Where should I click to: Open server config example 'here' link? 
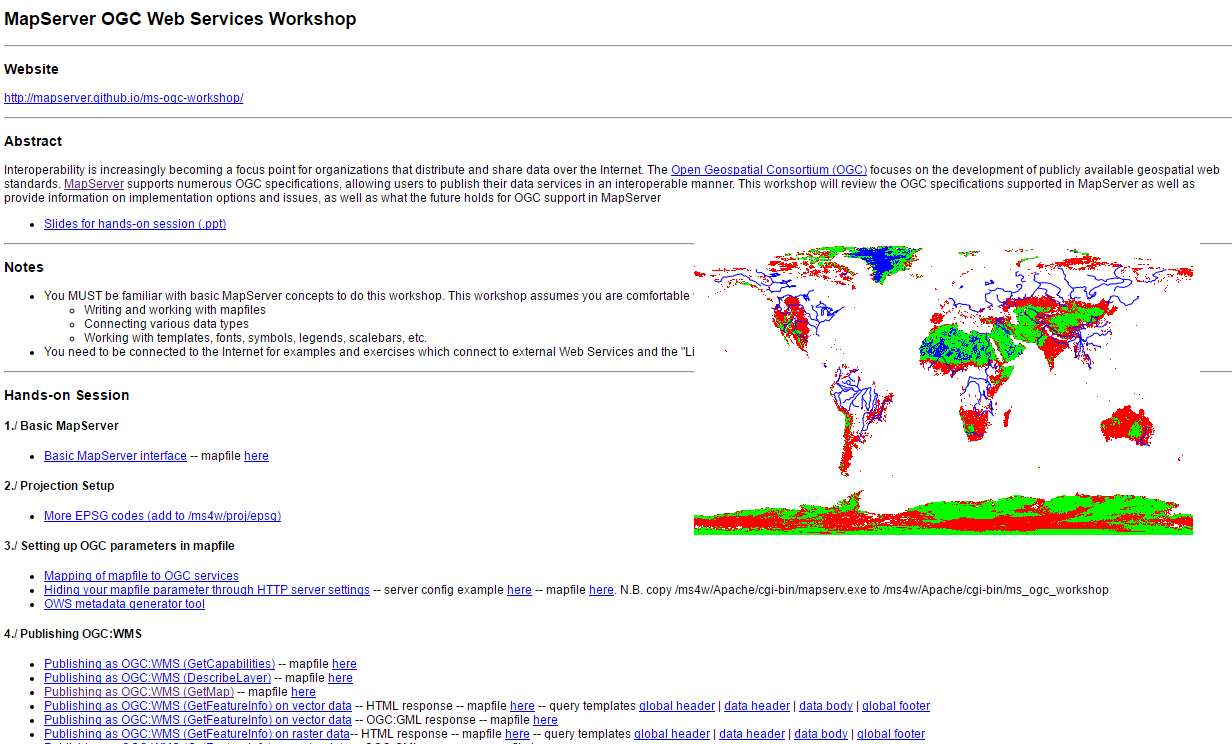pos(519,590)
